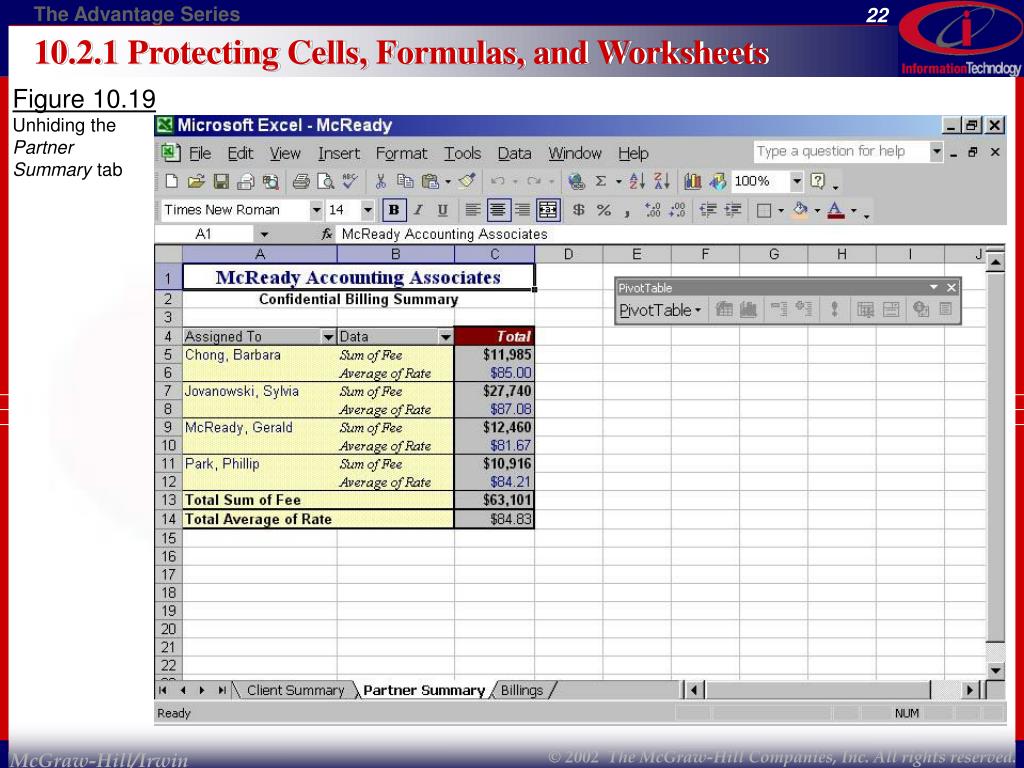The image size is (1024, 768).
Task: Open the Format menu
Action: [401, 153]
